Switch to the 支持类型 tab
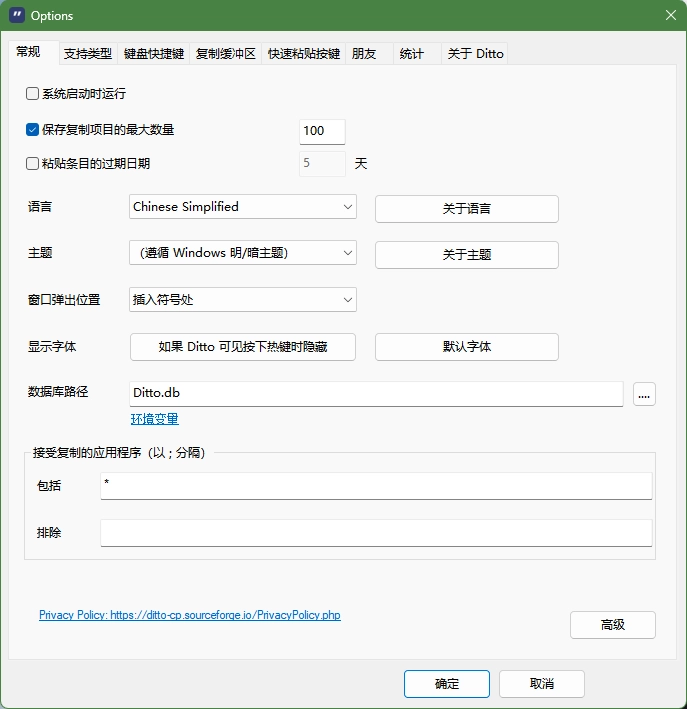687x709 pixels. click(x=88, y=54)
